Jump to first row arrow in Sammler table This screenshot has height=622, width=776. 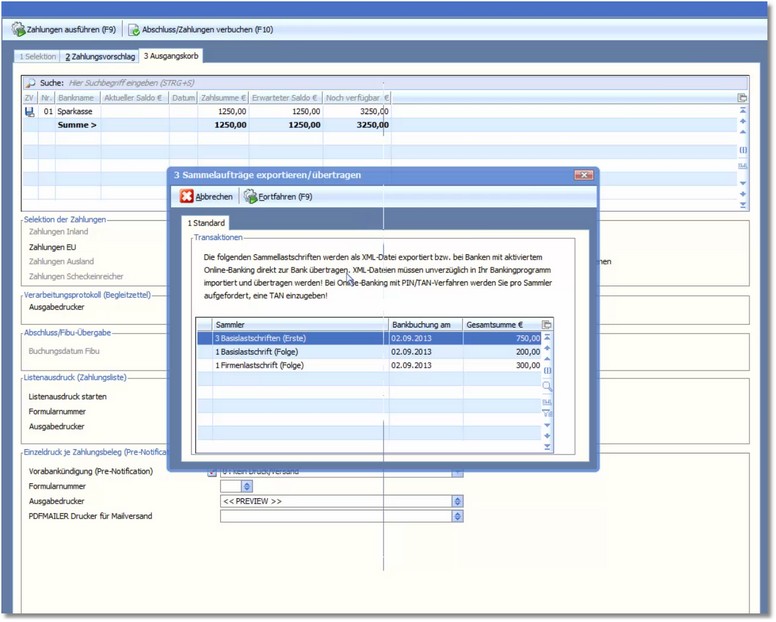(x=547, y=338)
